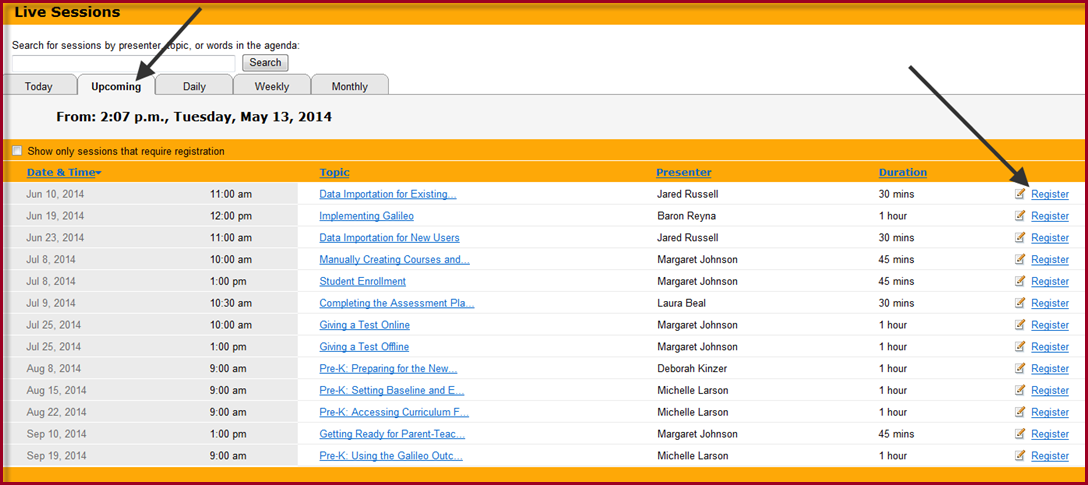1088x485 pixels.
Task: Click Register link for Giving a Test Offline
Action: [x=1050, y=347]
